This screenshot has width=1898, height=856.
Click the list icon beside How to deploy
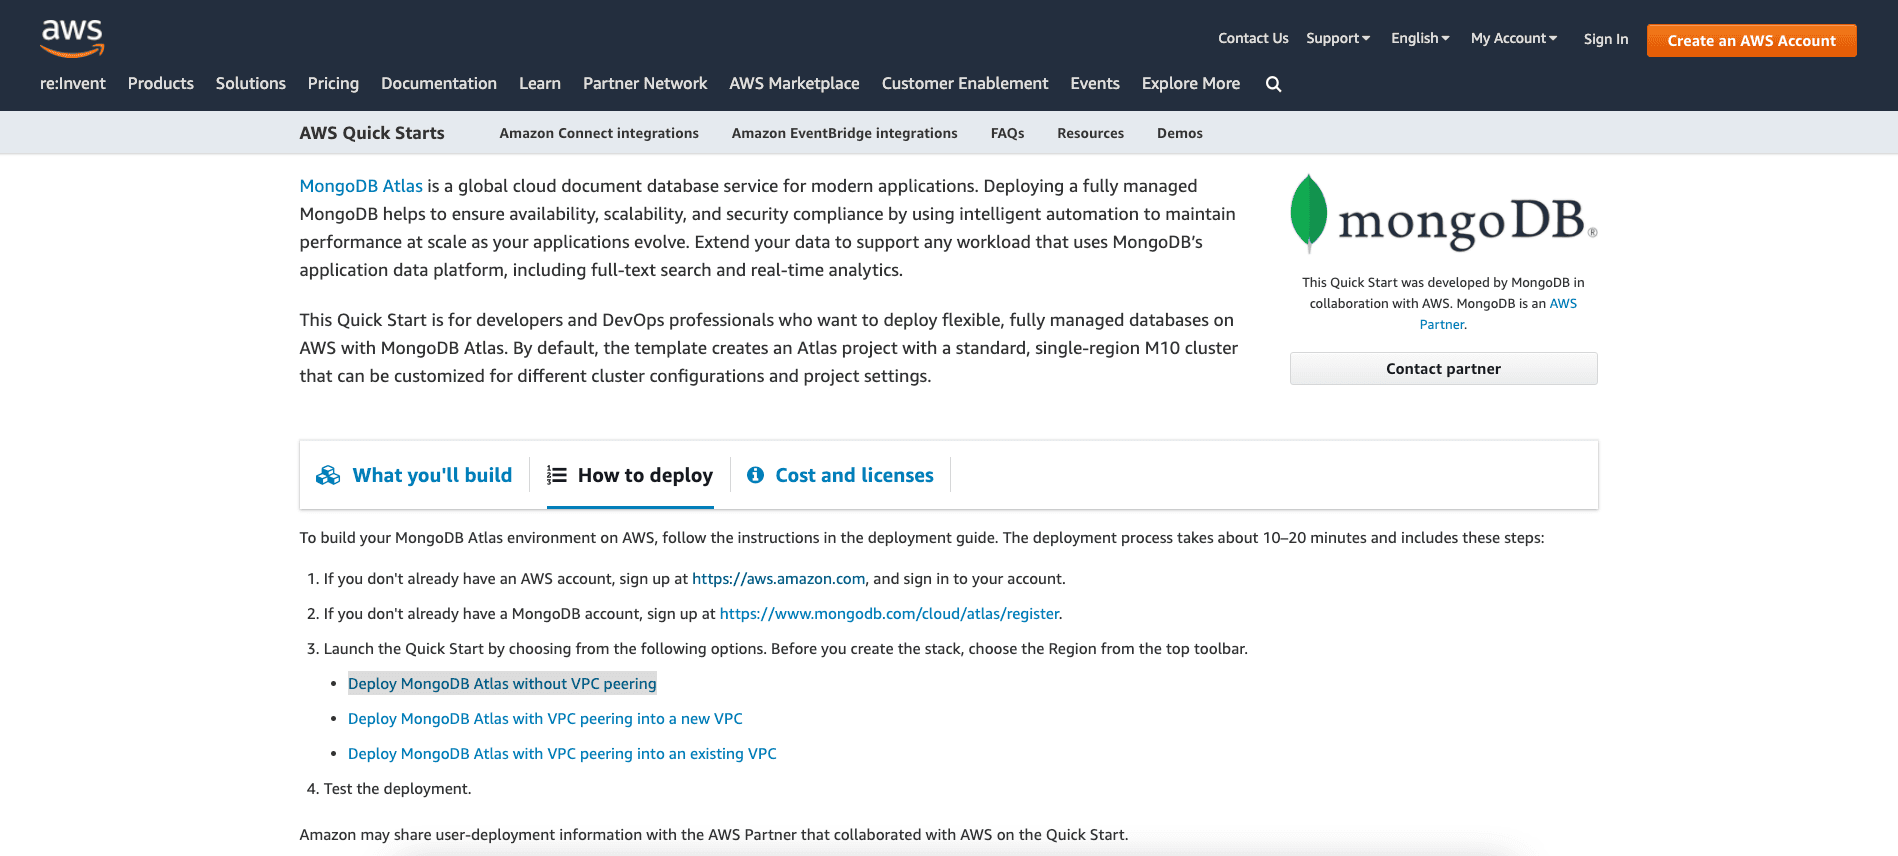(x=557, y=476)
